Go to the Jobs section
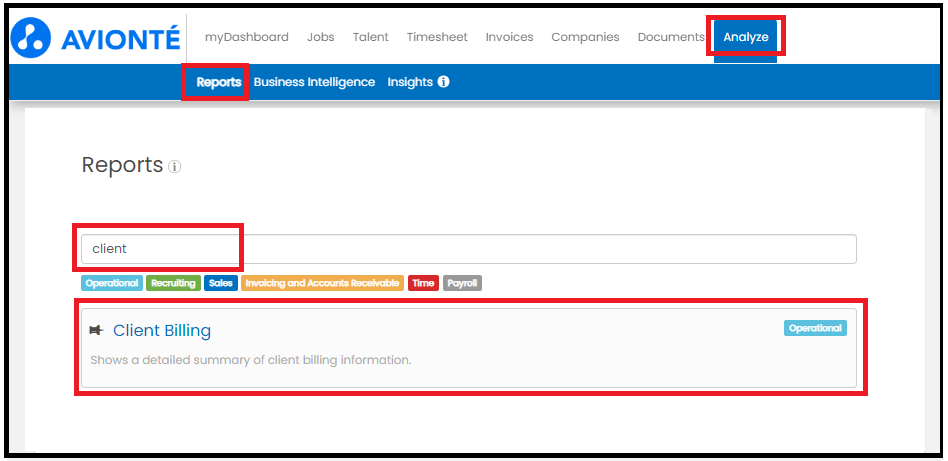This screenshot has height=461, width=948. tap(320, 37)
